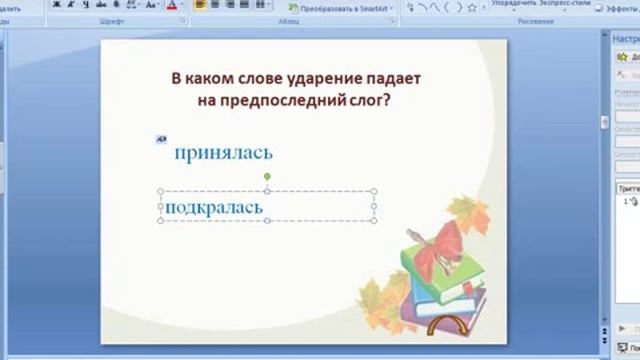The image size is (640, 360).
Task: Open second animation property field
Action: [x=627, y=141]
